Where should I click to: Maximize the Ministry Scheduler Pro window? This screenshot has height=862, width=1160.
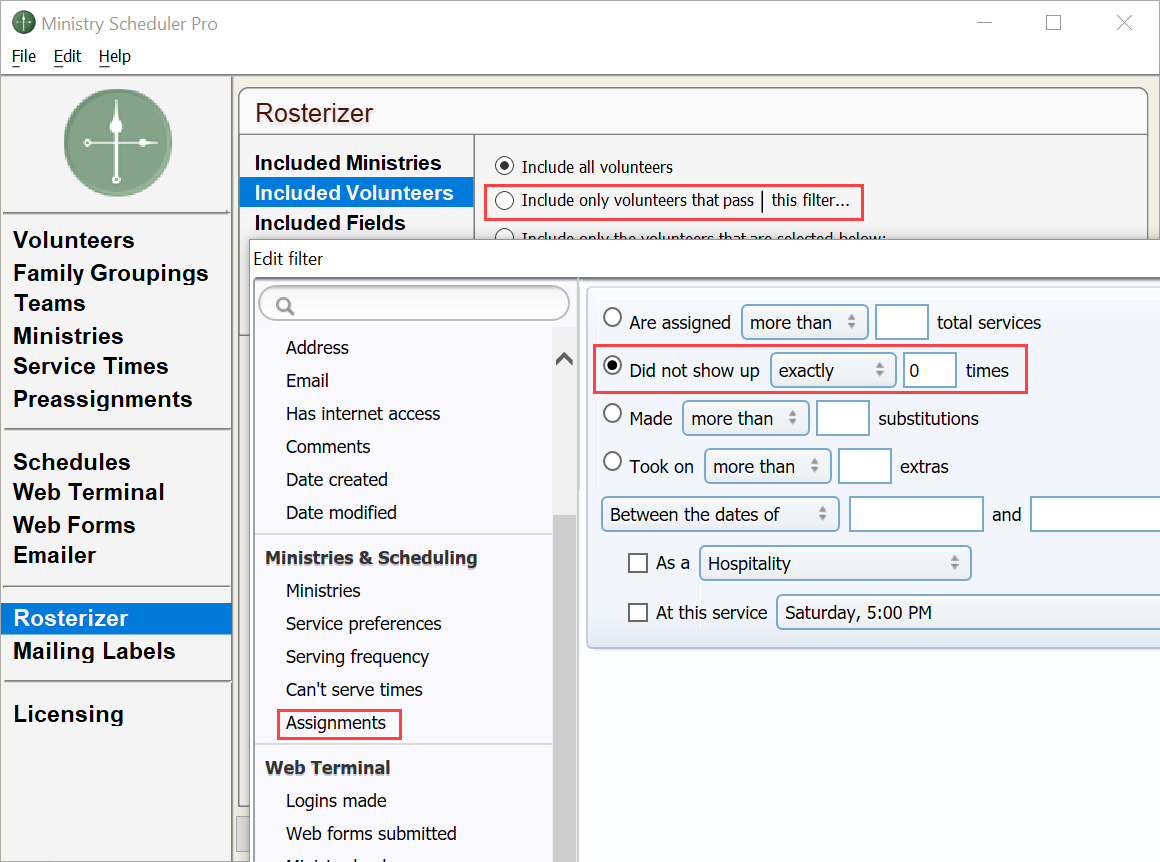click(1053, 23)
